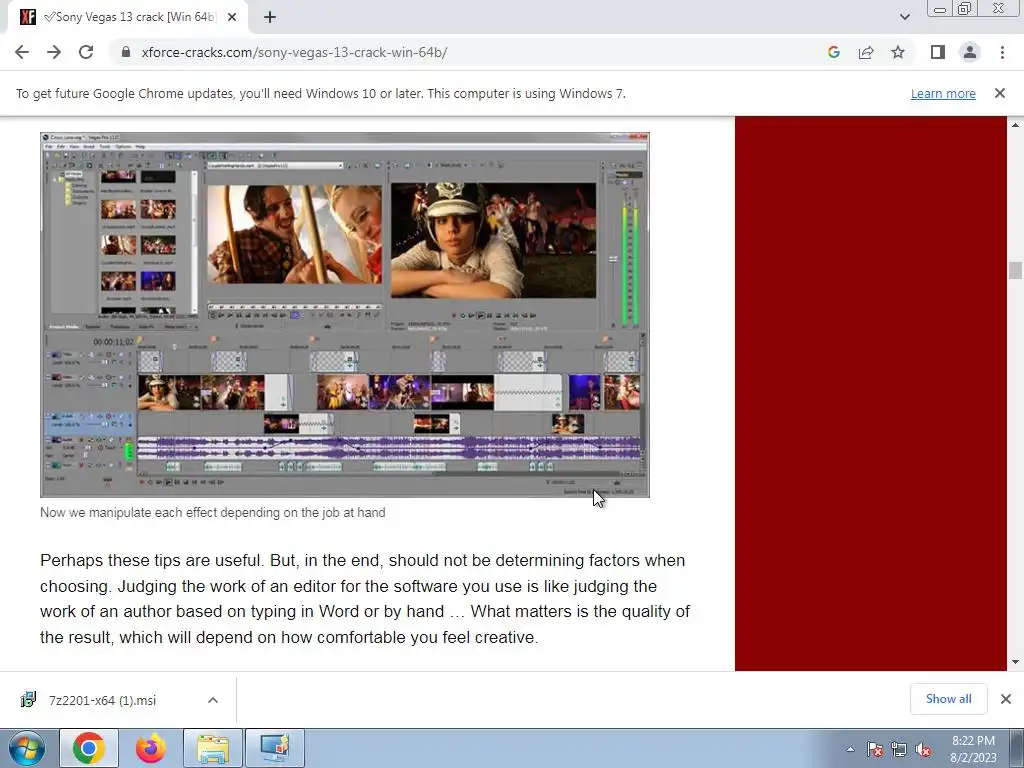Open the monitor app taskbar icon

click(x=274, y=748)
